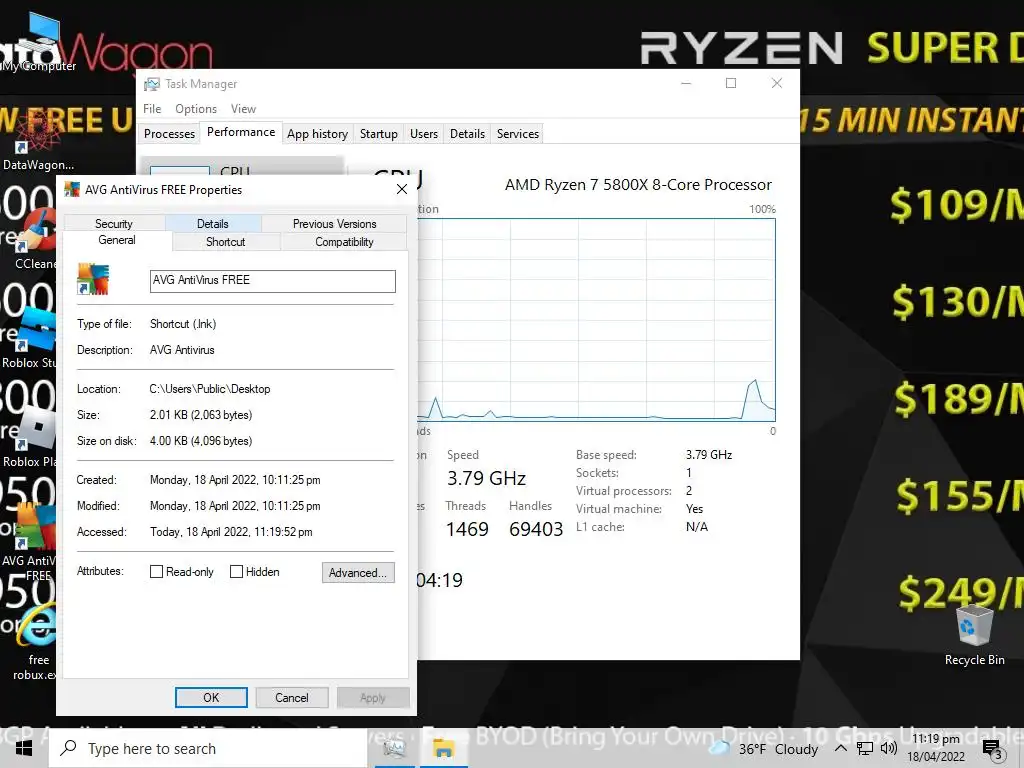The width and height of the screenshot is (1024, 768).
Task: Click AVG icon in Properties title bar
Action: [x=72, y=189]
